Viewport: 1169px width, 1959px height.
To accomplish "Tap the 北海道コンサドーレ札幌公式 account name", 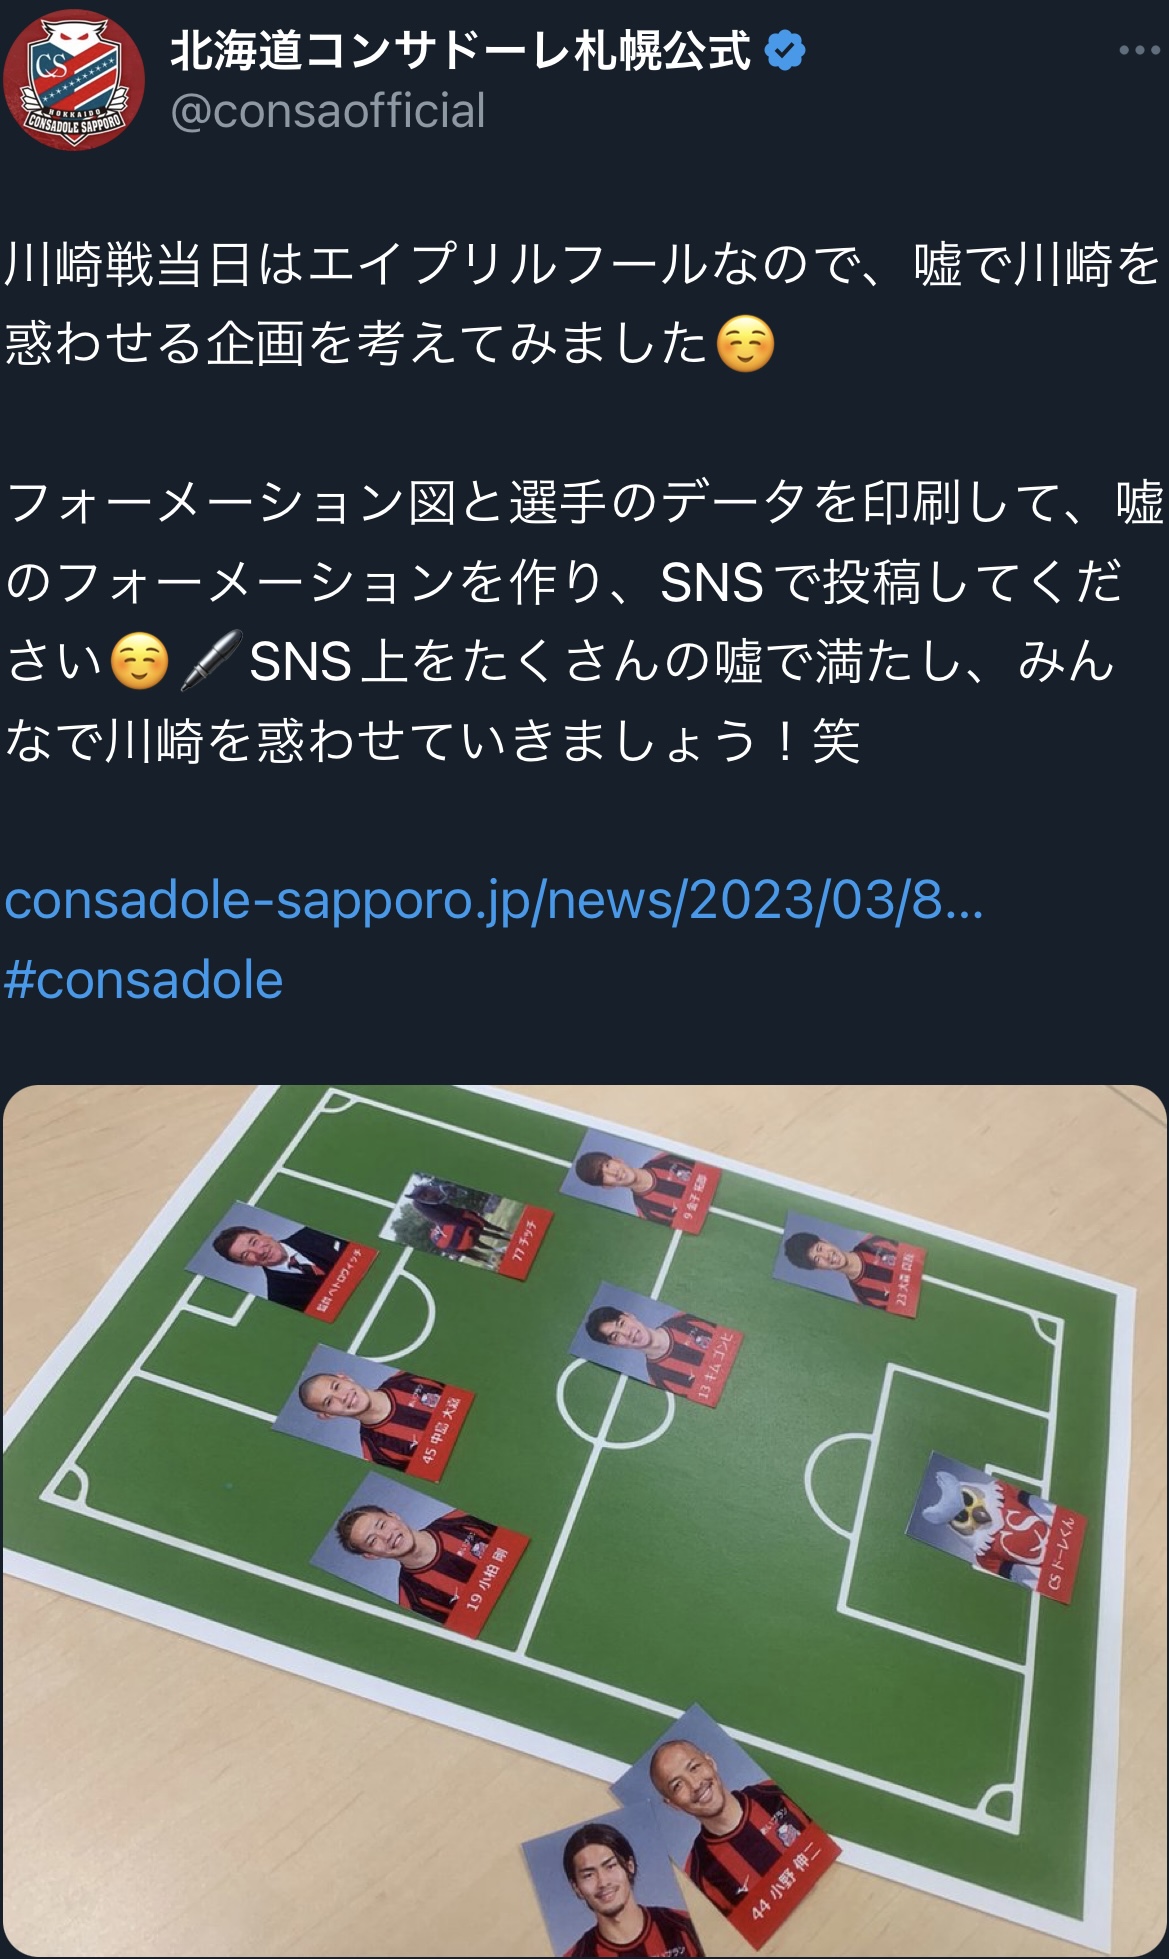I will point(460,50).
